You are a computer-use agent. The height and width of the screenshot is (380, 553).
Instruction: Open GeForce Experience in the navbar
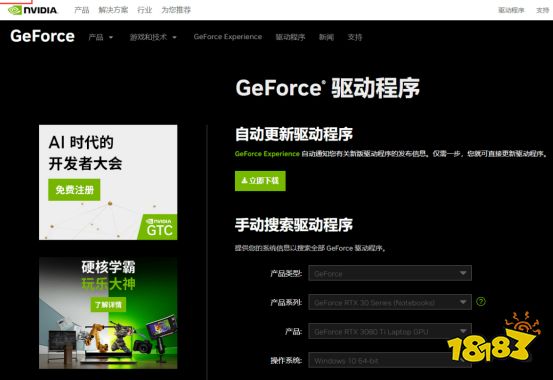tap(228, 37)
